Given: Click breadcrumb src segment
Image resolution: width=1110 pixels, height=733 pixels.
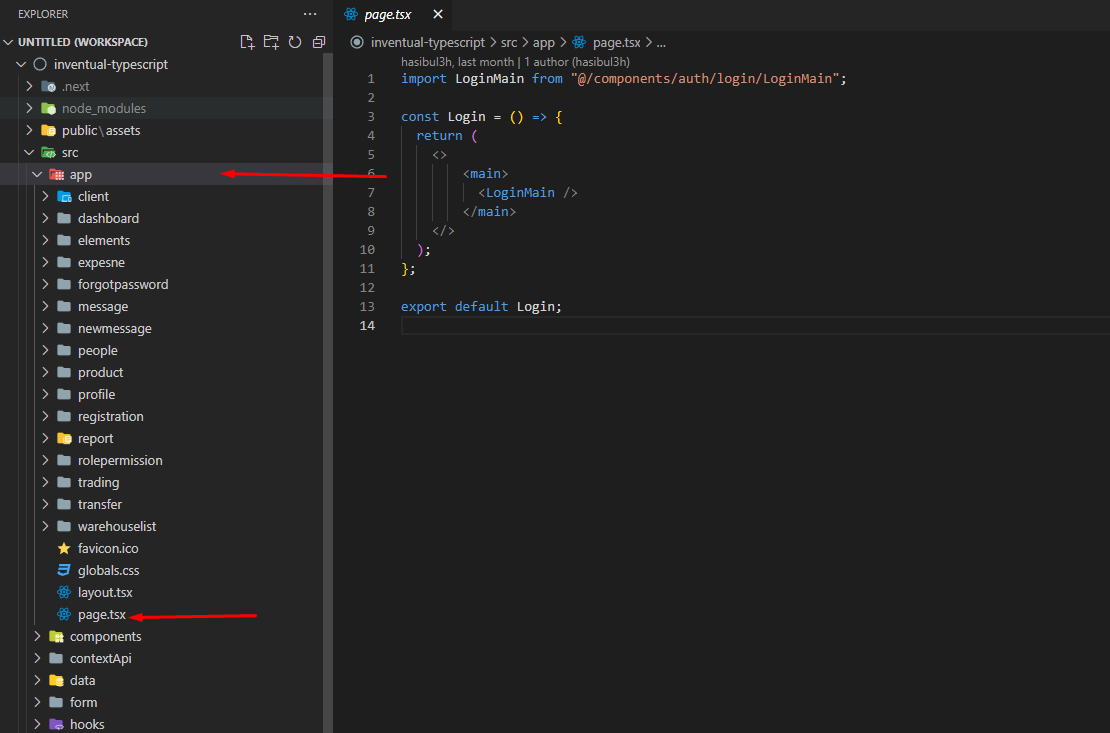Looking at the screenshot, I should (x=509, y=42).
